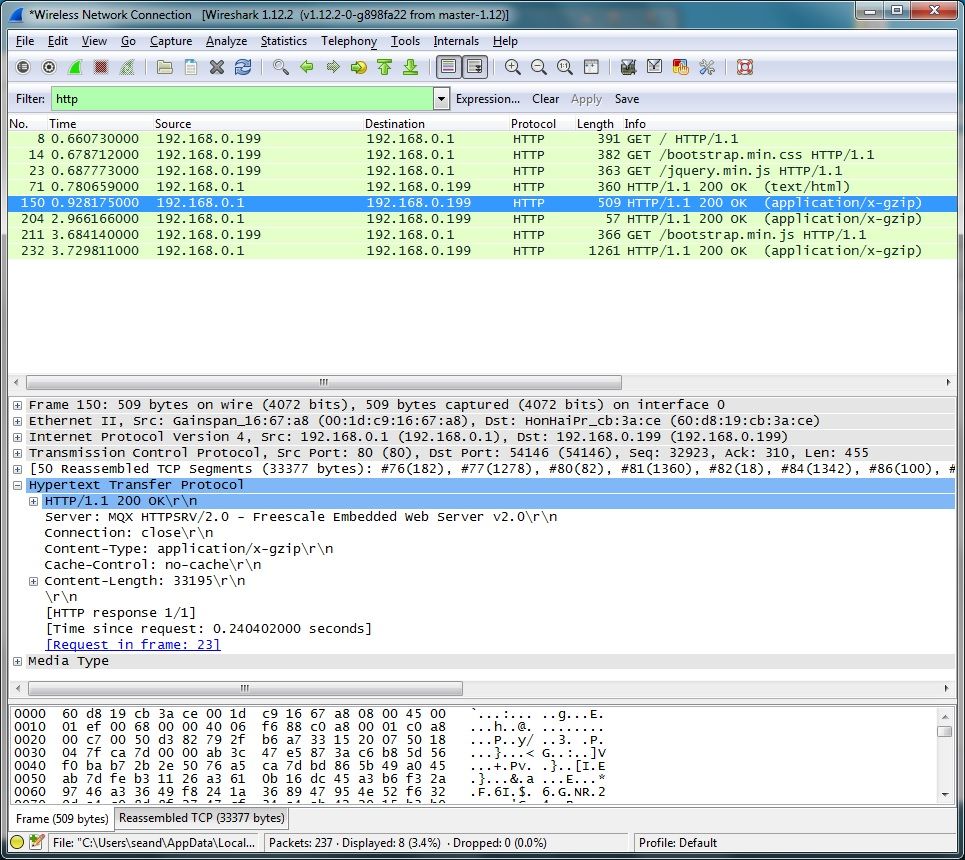Expand the Content-Length 33195 node
Image resolution: width=965 pixels, height=860 pixels.
coord(33,581)
